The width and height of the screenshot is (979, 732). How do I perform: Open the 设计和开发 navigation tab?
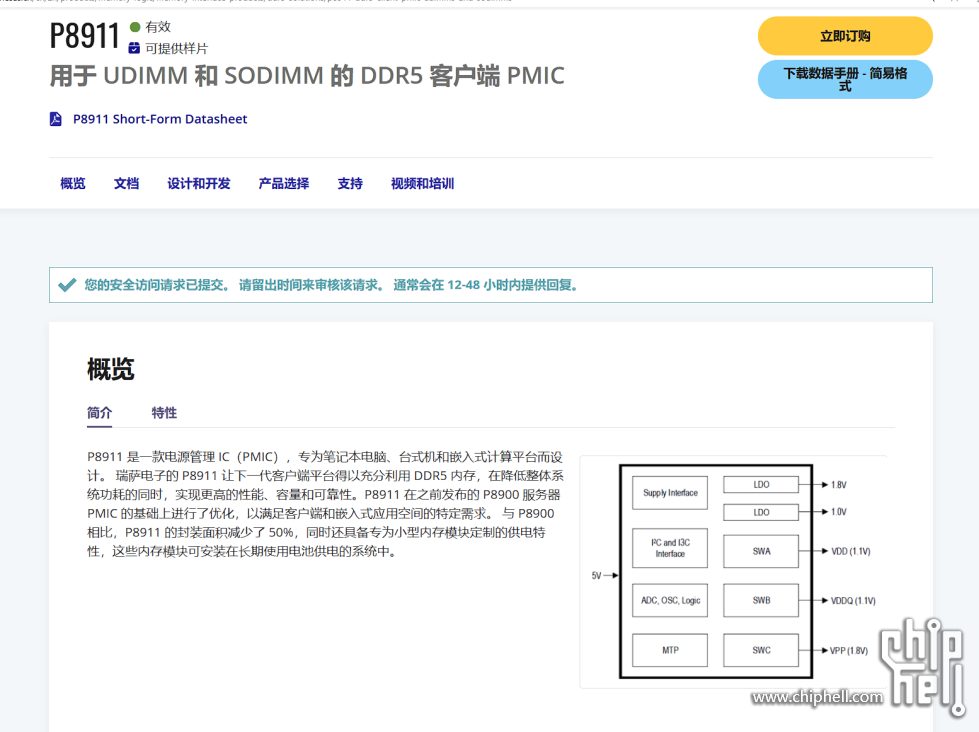[x=199, y=183]
